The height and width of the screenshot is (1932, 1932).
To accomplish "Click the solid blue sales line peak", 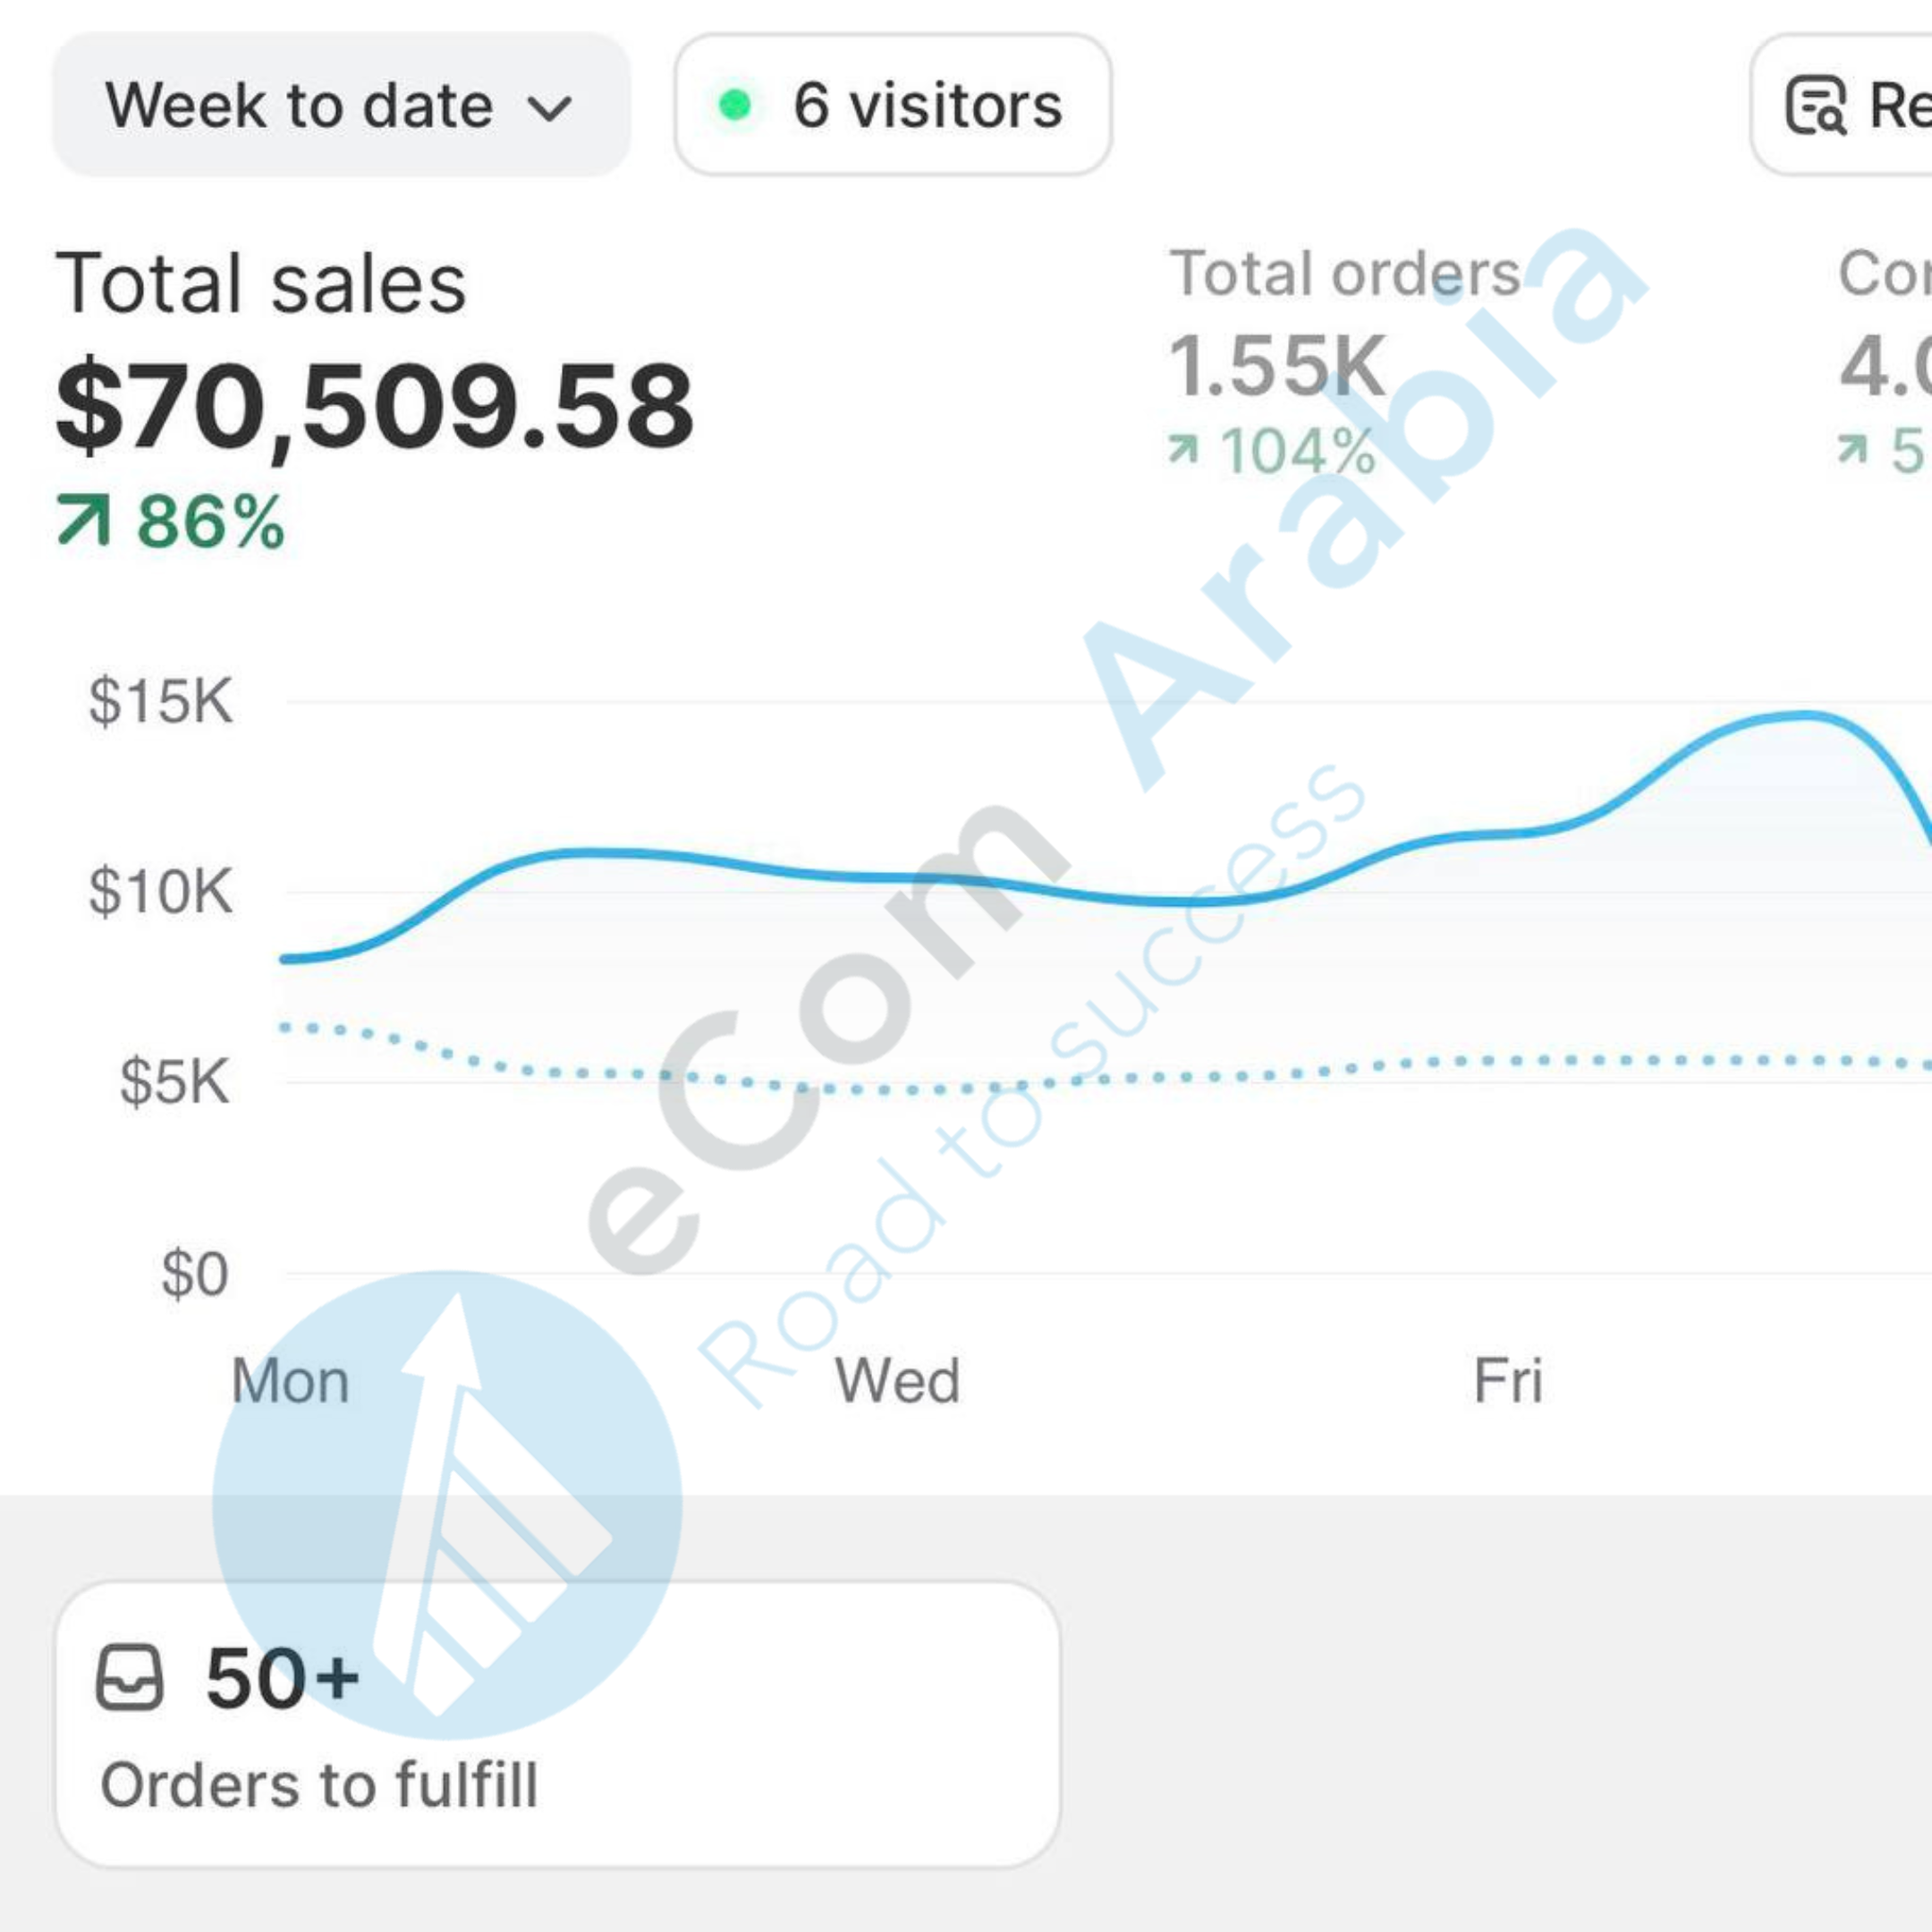I will [x=1803, y=716].
